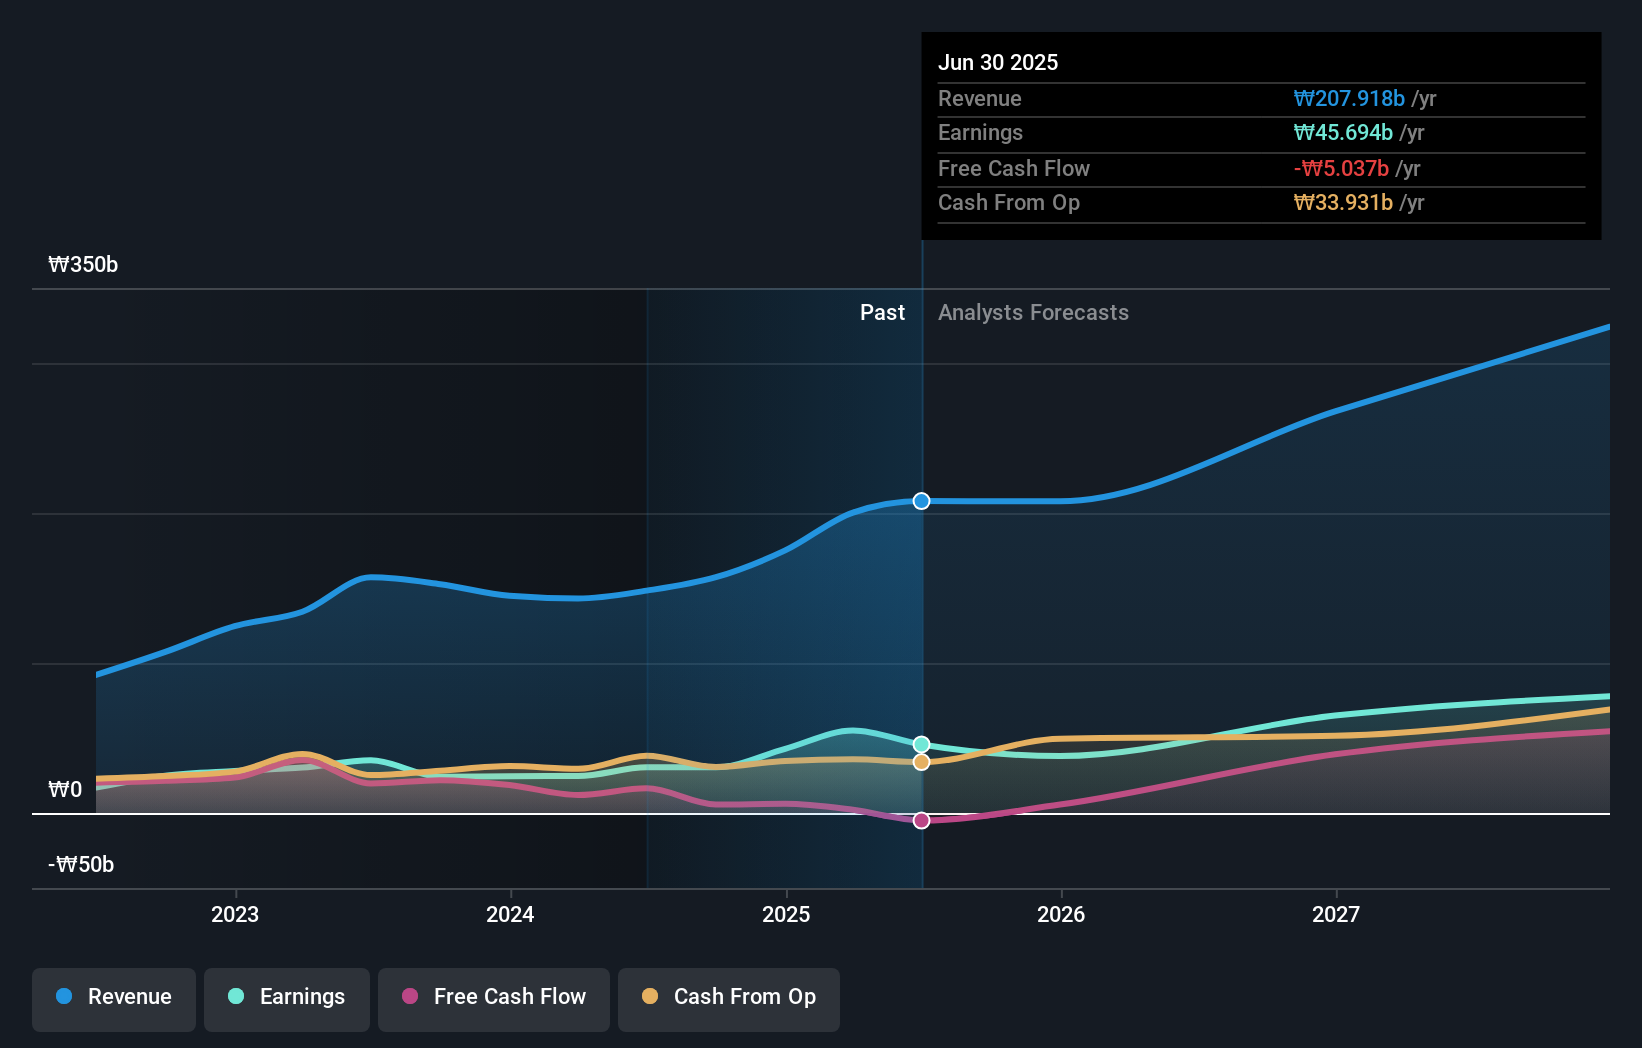
Task: Toggle Free Cash Flow line visibility
Action: click(x=494, y=999)
